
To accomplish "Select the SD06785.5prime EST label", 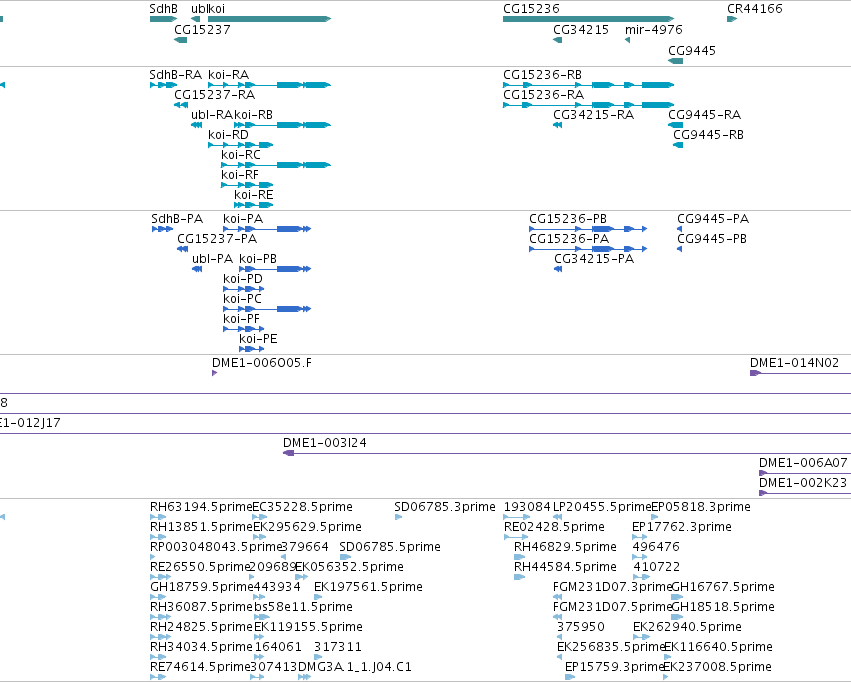I will coord(390,547).
